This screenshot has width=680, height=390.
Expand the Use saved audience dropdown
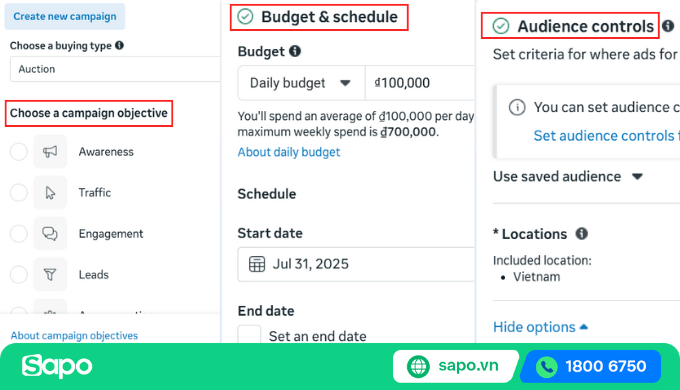point(568,177)
